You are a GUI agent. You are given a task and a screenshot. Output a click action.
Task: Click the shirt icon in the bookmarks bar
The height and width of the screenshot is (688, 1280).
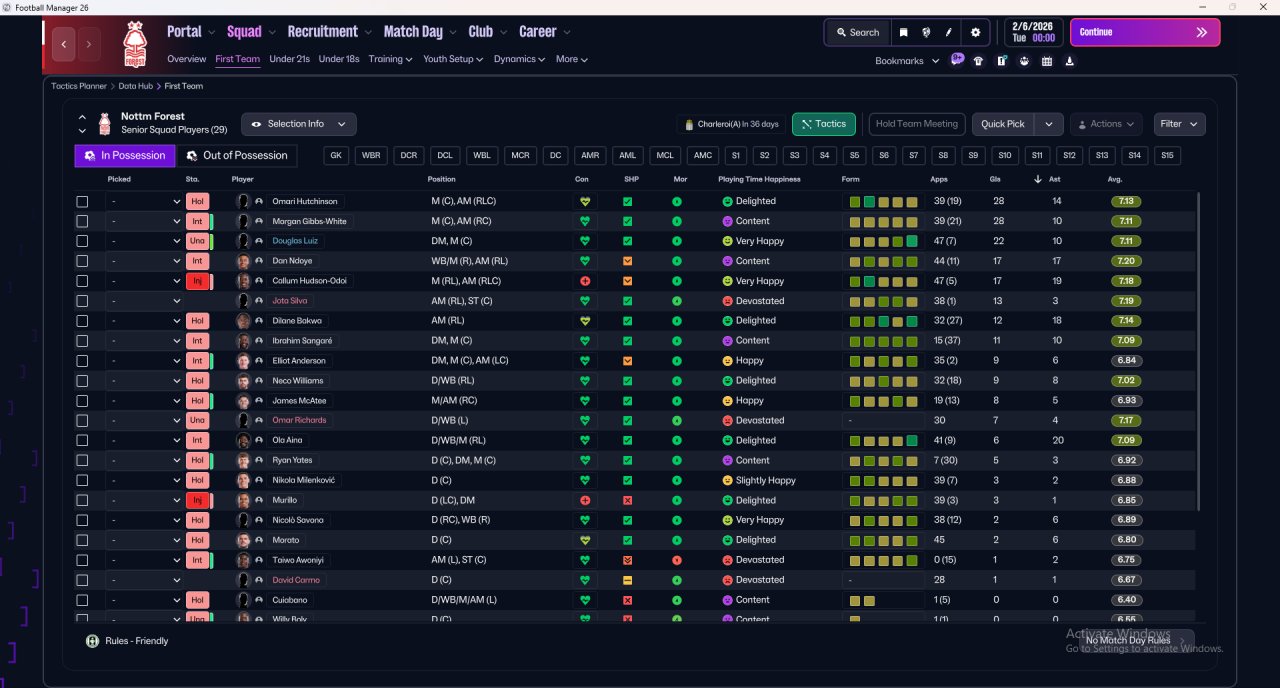click(978, 61)
